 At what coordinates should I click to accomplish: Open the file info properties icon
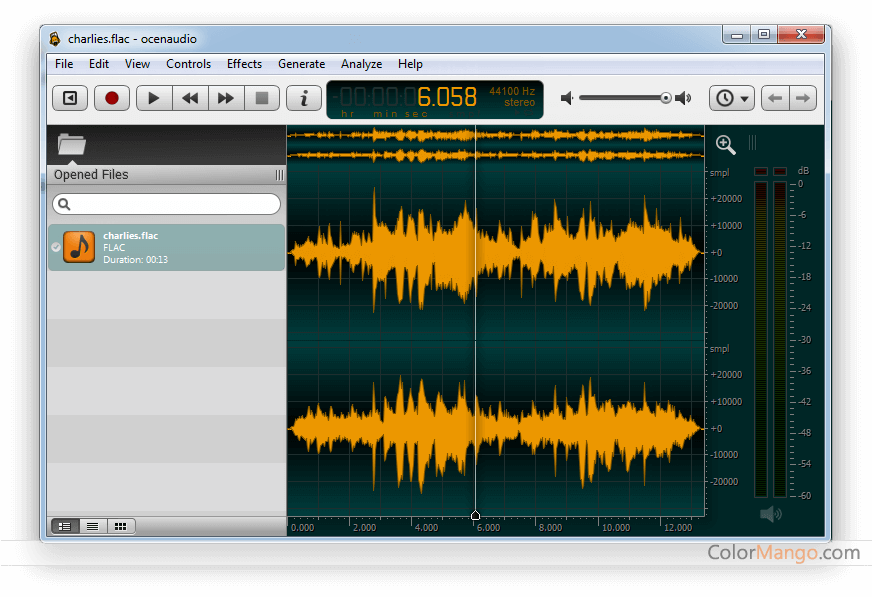click(x=303, y=98)
